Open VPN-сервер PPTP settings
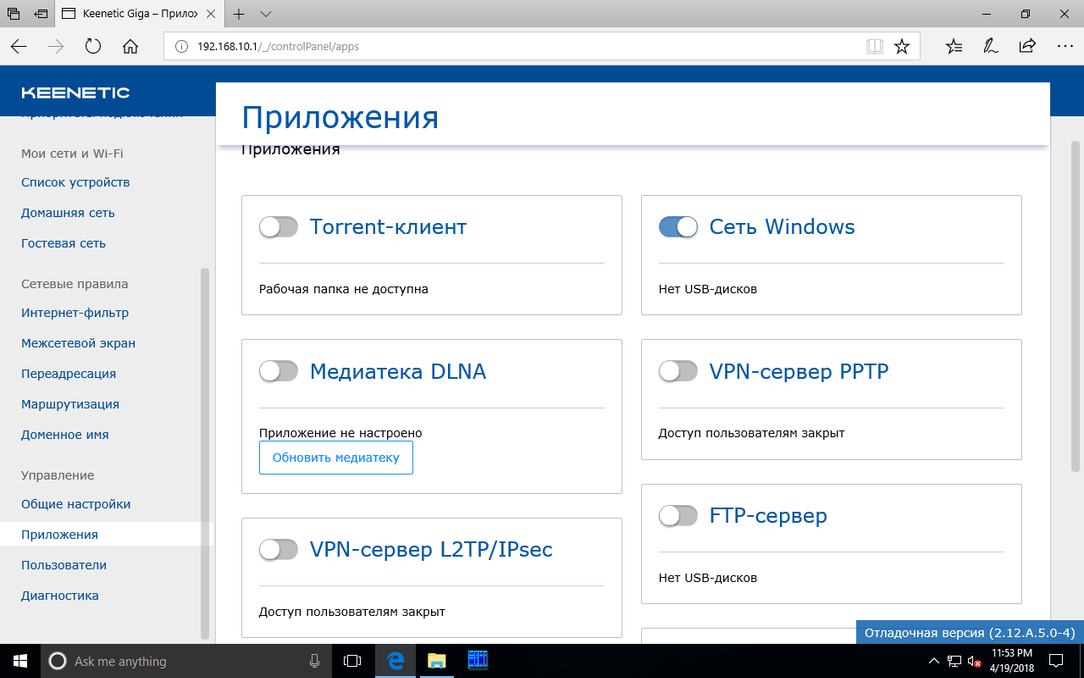Image resolution: width=1084 pixels, height=678 pixels. click(x=798, y=371)
